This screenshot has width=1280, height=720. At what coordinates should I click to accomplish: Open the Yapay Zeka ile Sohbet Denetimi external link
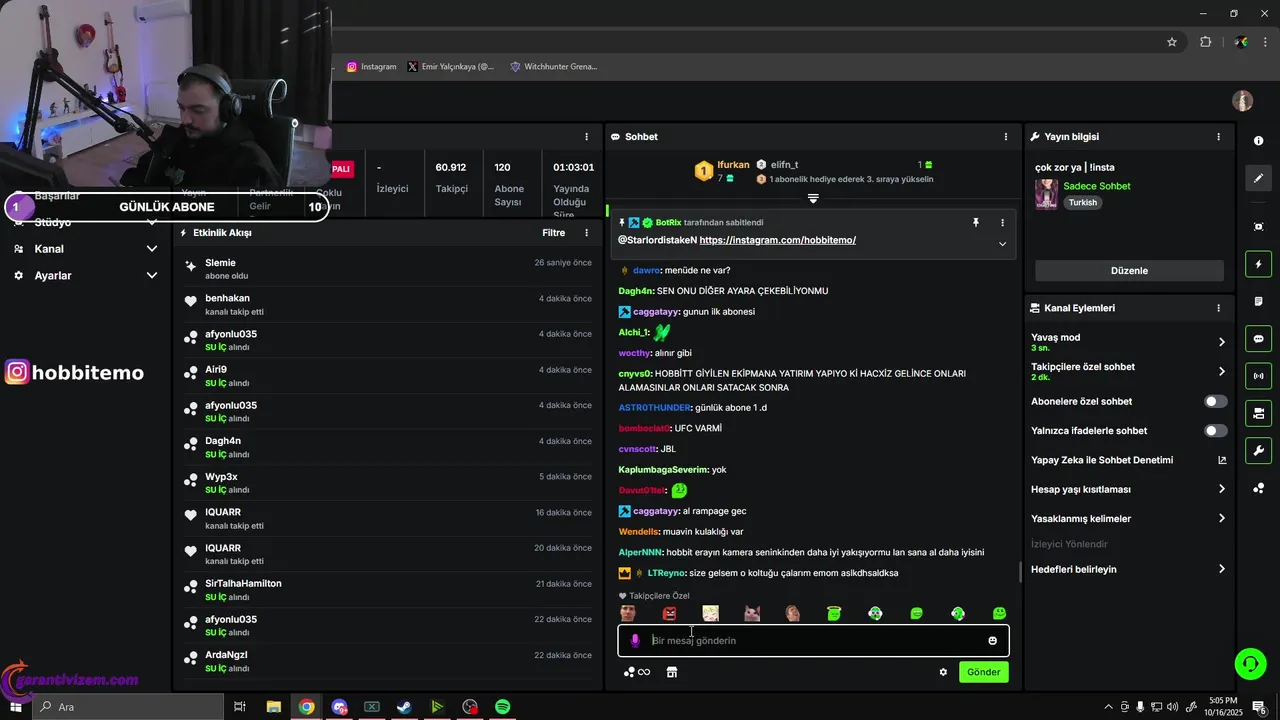pyautogui.click(x=1221, y=460)
